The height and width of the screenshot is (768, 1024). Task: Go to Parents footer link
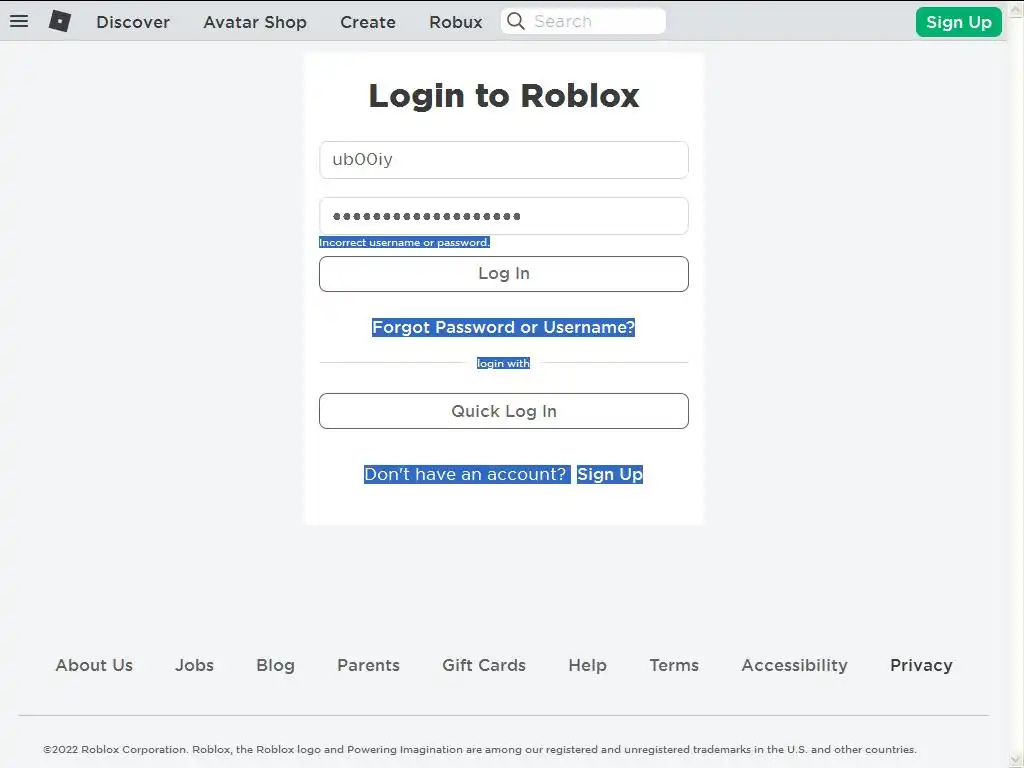click(368, 665)
